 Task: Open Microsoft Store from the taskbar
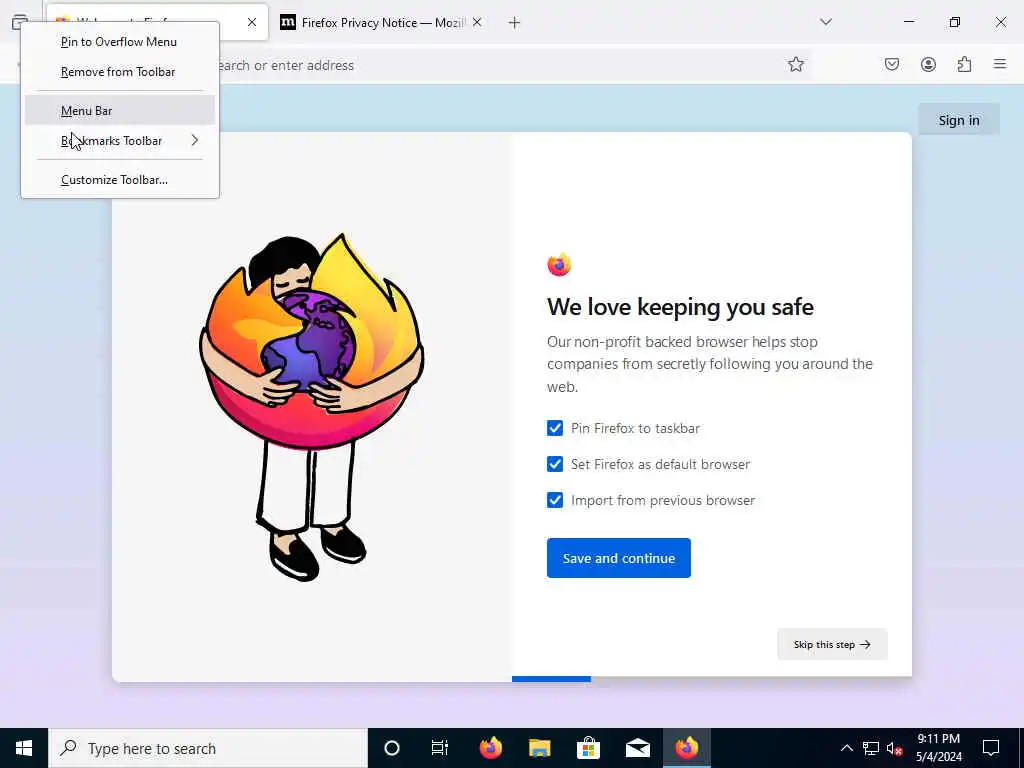pos(588,748)
